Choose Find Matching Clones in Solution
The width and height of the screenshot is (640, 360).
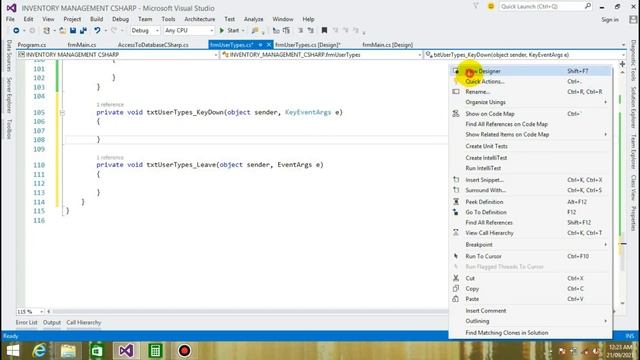[x=530, y=333]
